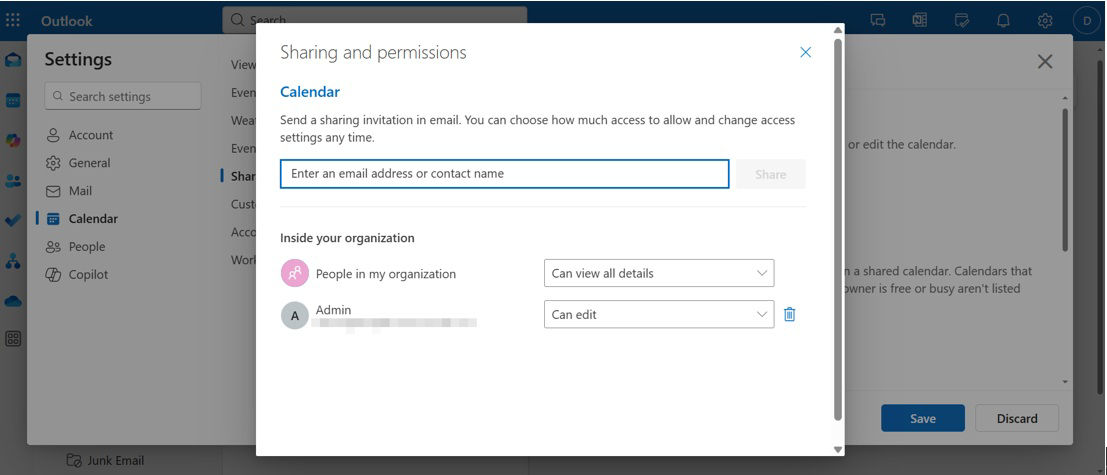Click the settings gear in the header
This screenshot has height=475, width=1107.
point(1045,20)
